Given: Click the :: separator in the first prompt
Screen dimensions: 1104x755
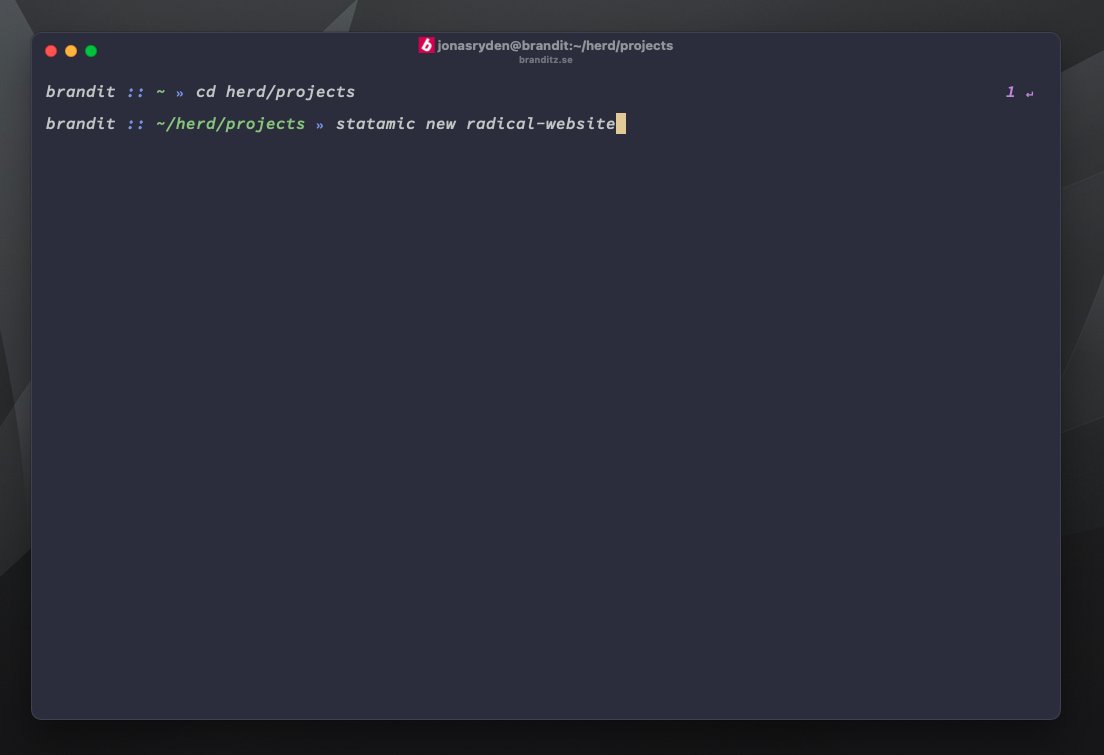Looking at the screenshot, I should point(133,91).
